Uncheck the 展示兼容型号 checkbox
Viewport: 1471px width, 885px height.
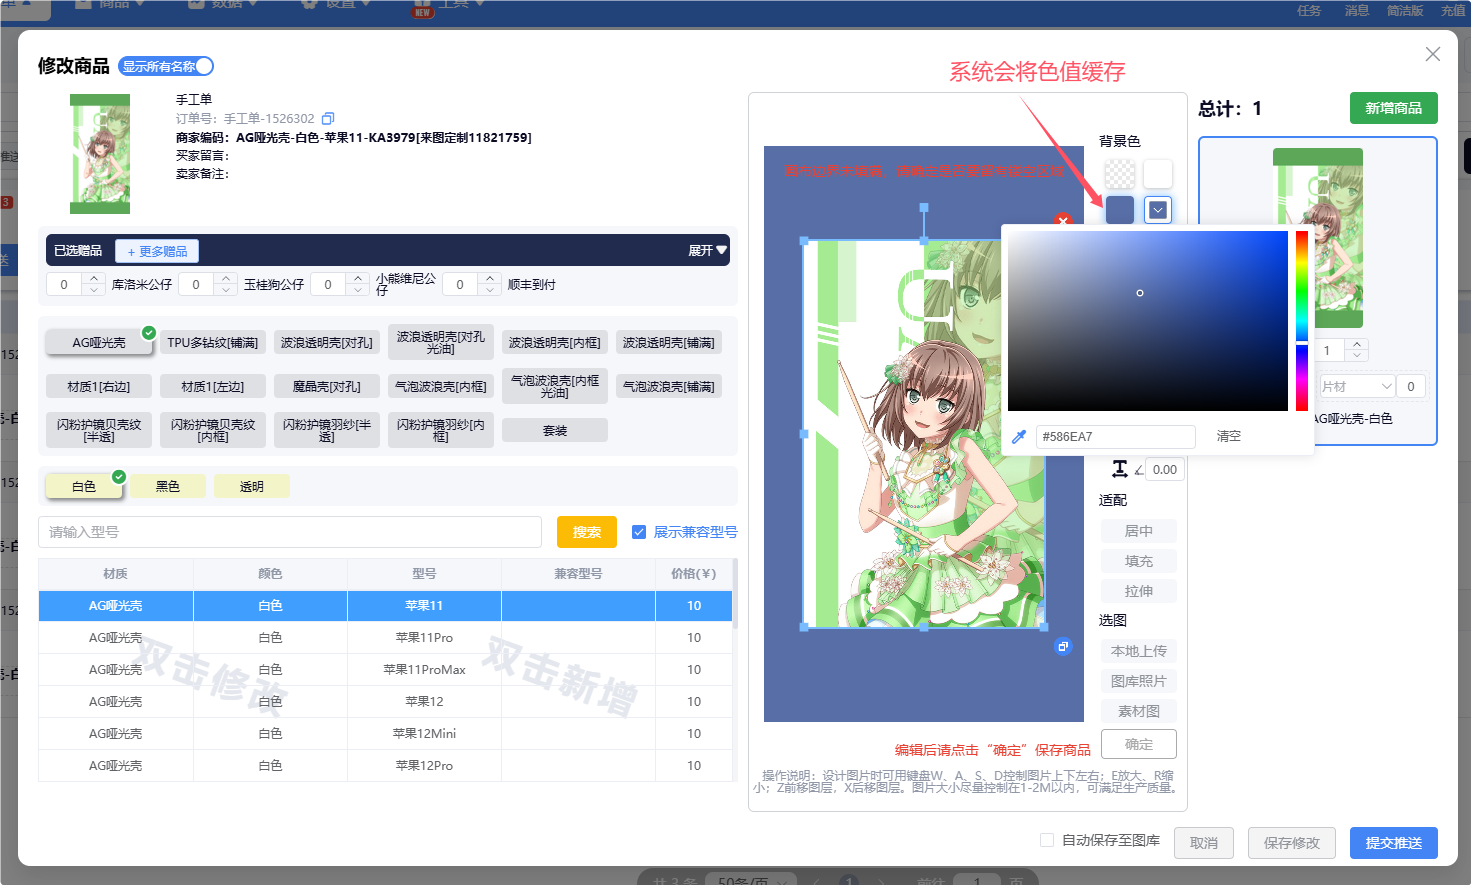(x=639, y=532)
